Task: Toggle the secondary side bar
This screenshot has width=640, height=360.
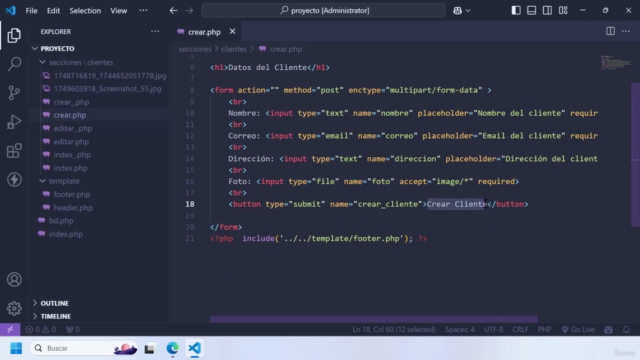Action: [x=547, y=11]
